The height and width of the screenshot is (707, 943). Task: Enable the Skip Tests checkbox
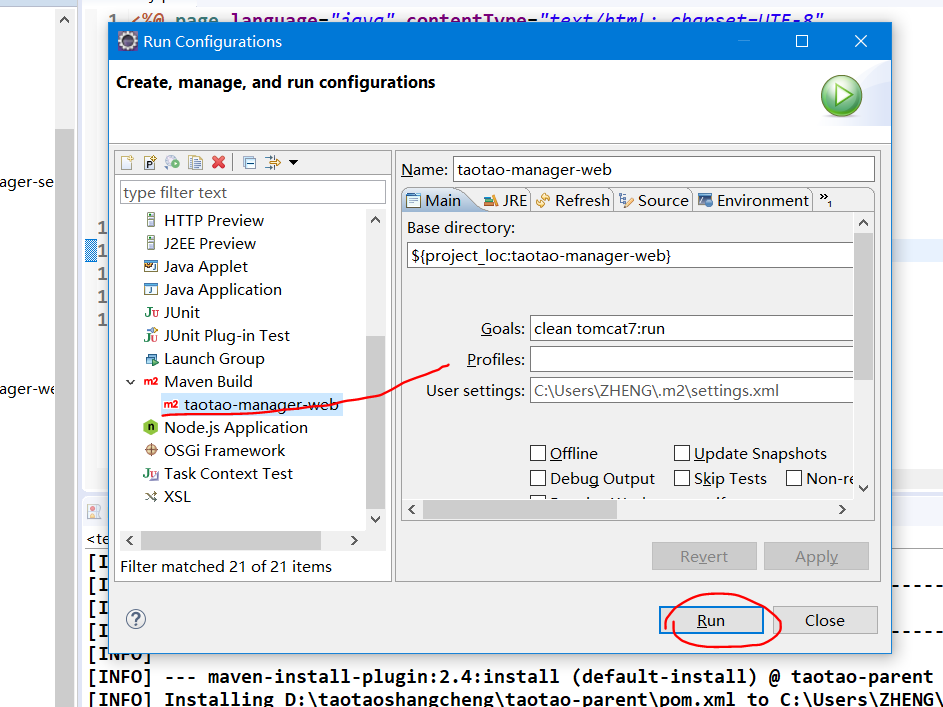681,478
